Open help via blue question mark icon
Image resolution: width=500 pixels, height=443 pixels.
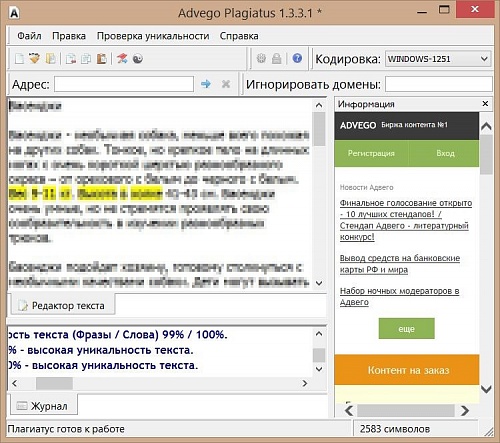(297, 58)
